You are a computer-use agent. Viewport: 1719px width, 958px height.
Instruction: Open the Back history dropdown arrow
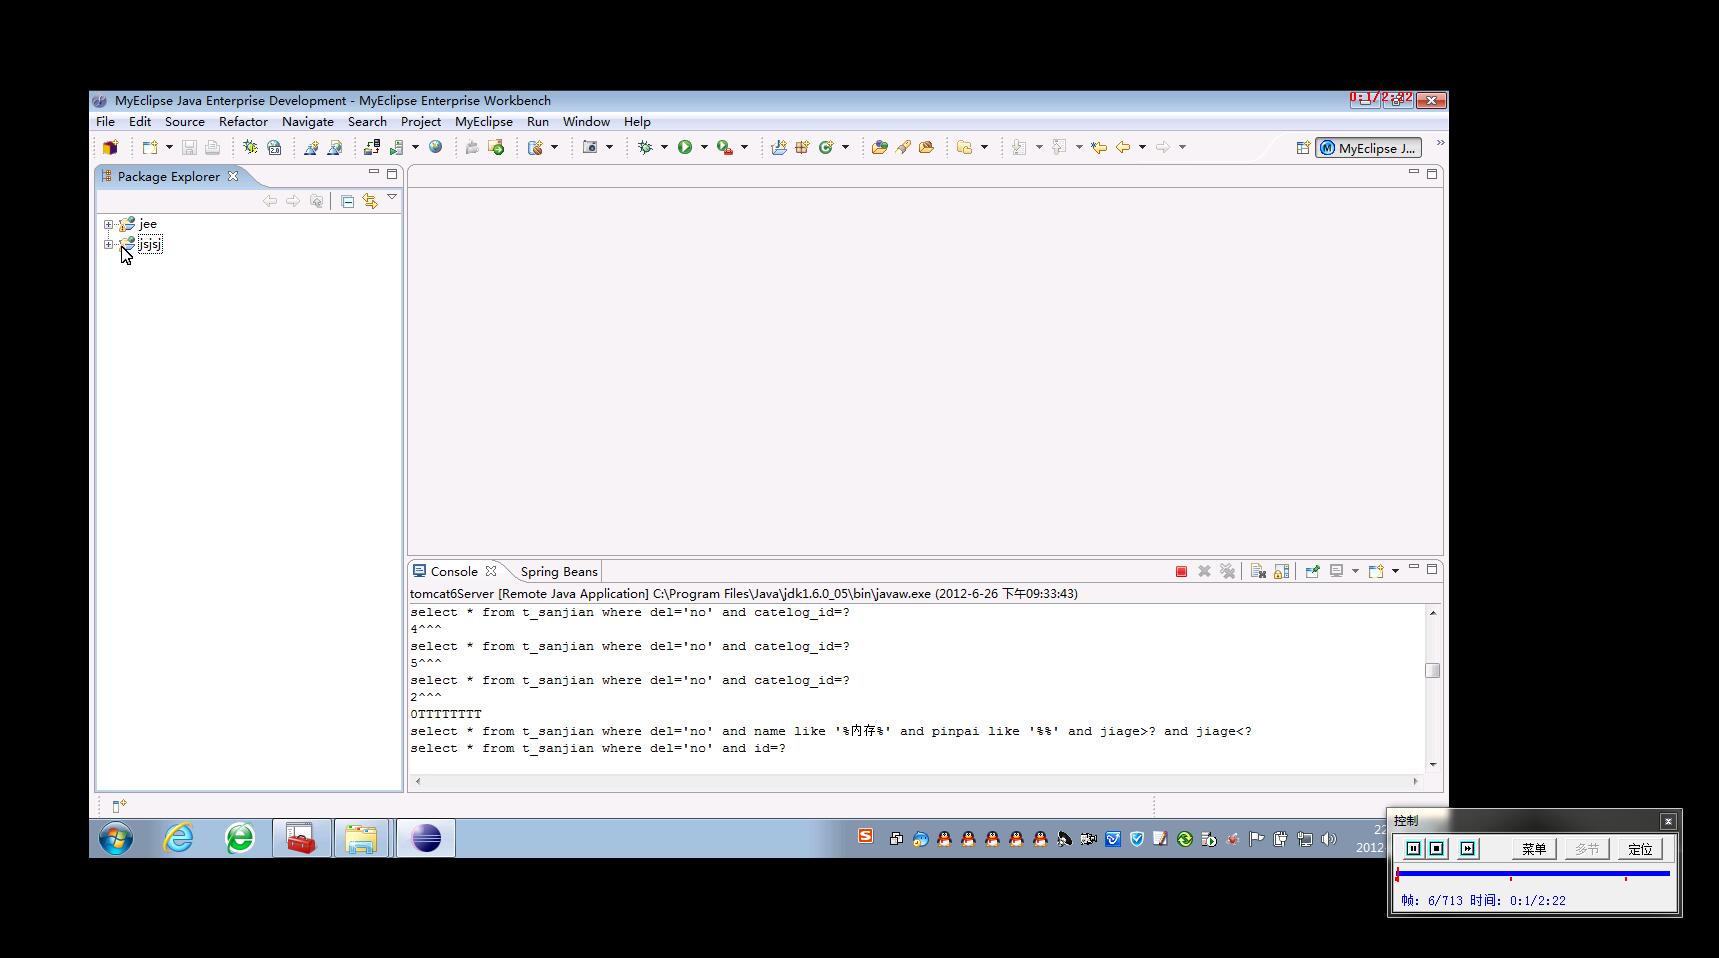click(1142, 147)
